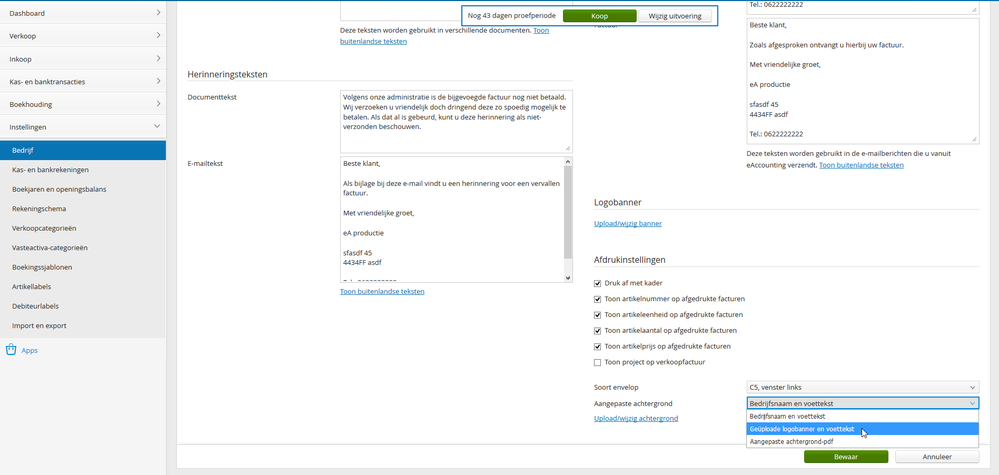The width and height of the screenshot is (999, 475).
Task: Open Aangepaste achtergrond dropdown
Action: 863,403
